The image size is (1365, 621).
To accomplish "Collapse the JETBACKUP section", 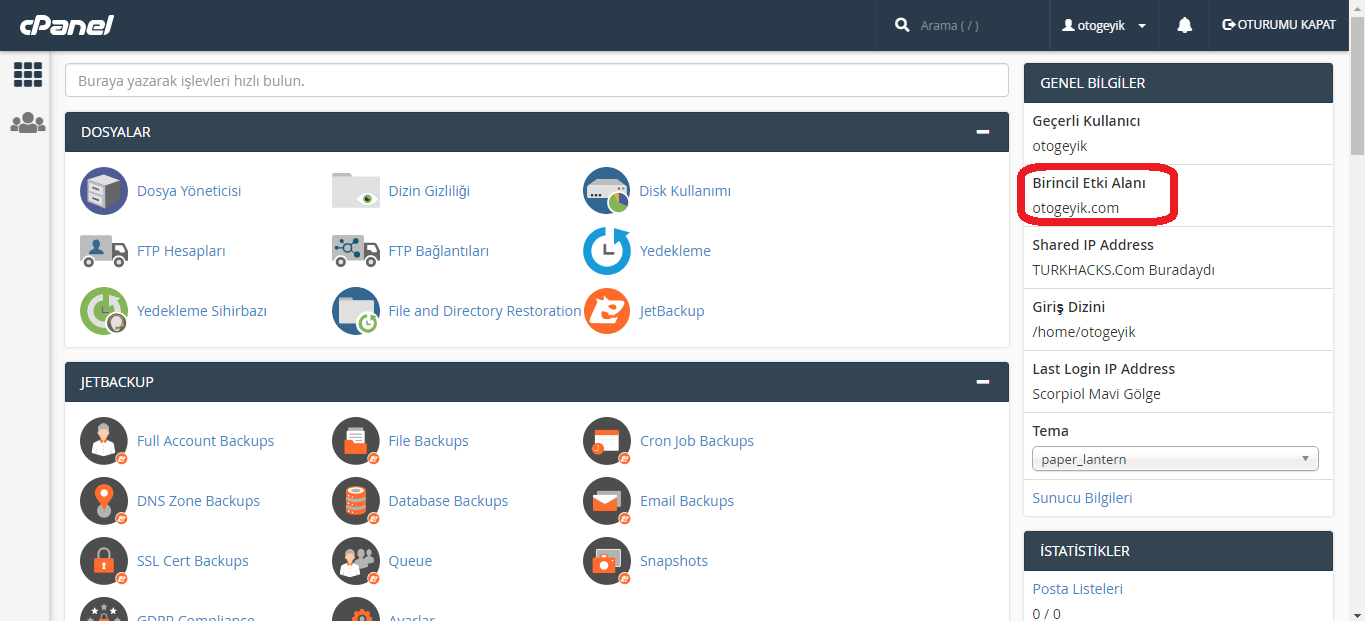I will tap(983, 382).
